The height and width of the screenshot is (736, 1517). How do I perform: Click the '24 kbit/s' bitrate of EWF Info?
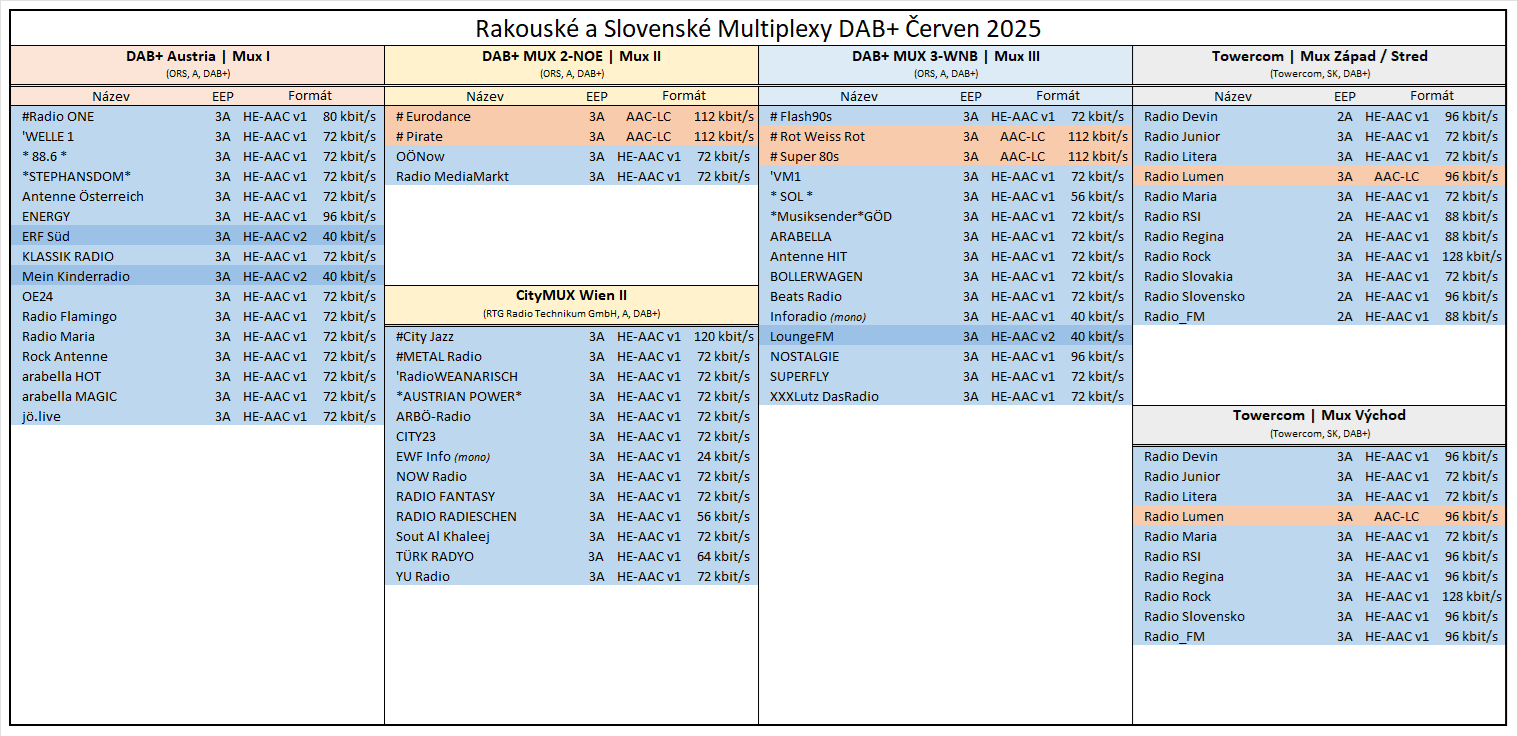pyautogui.click(x=724, y=456)
